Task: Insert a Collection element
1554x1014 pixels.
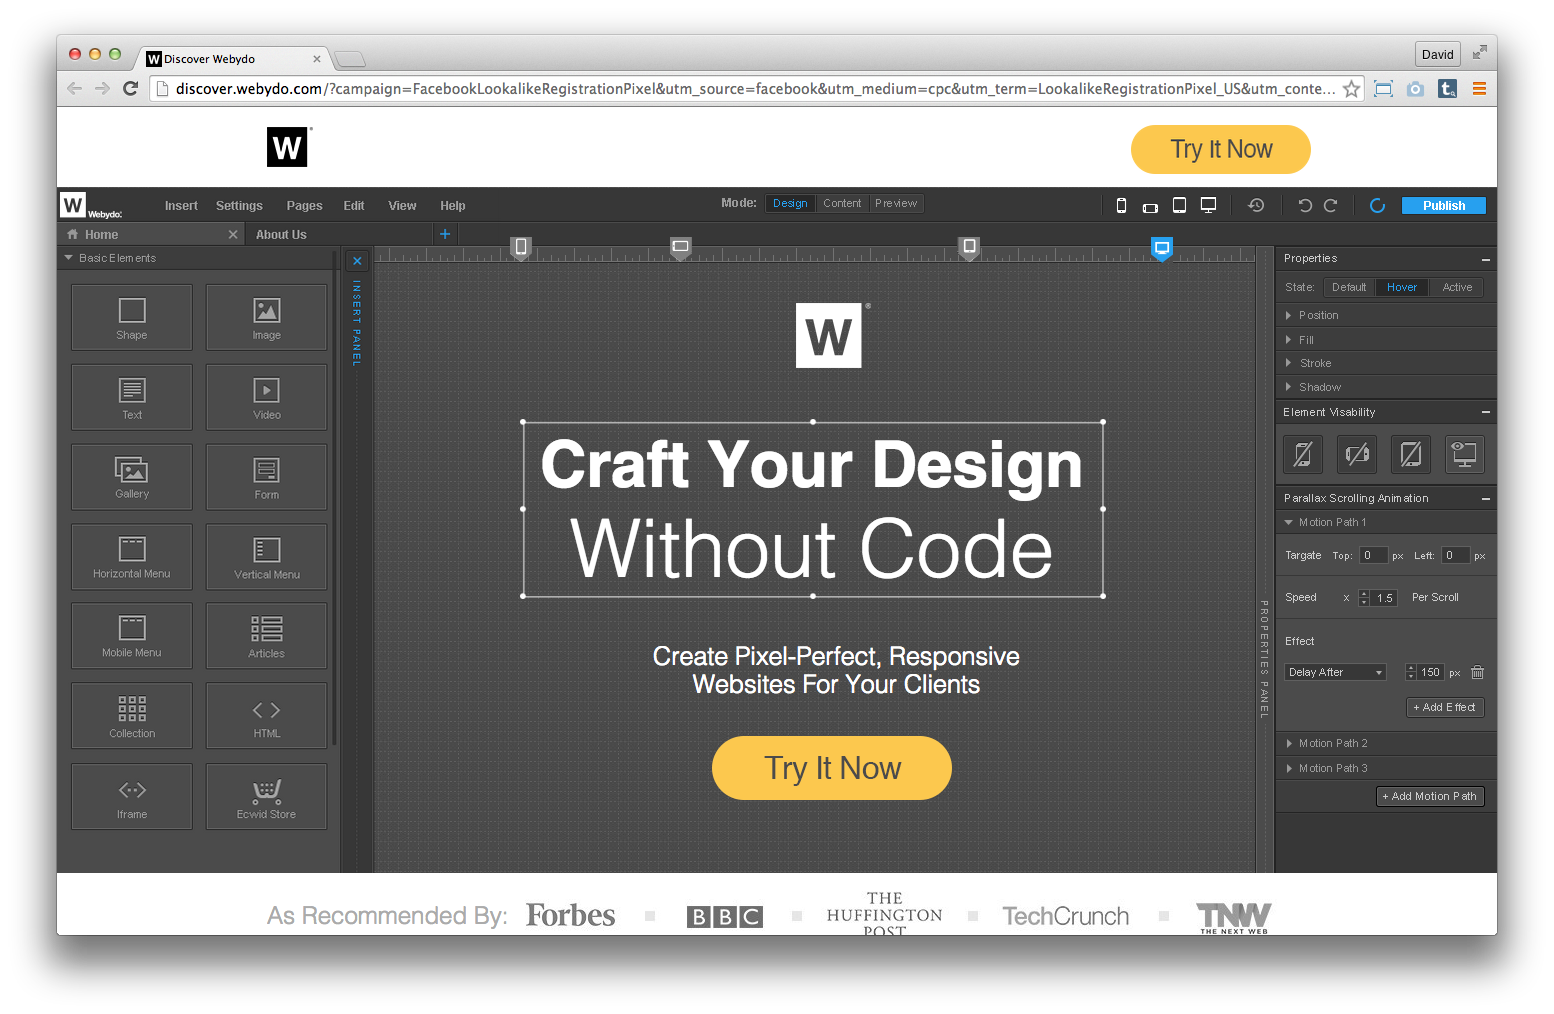Action: click(132, 716)
